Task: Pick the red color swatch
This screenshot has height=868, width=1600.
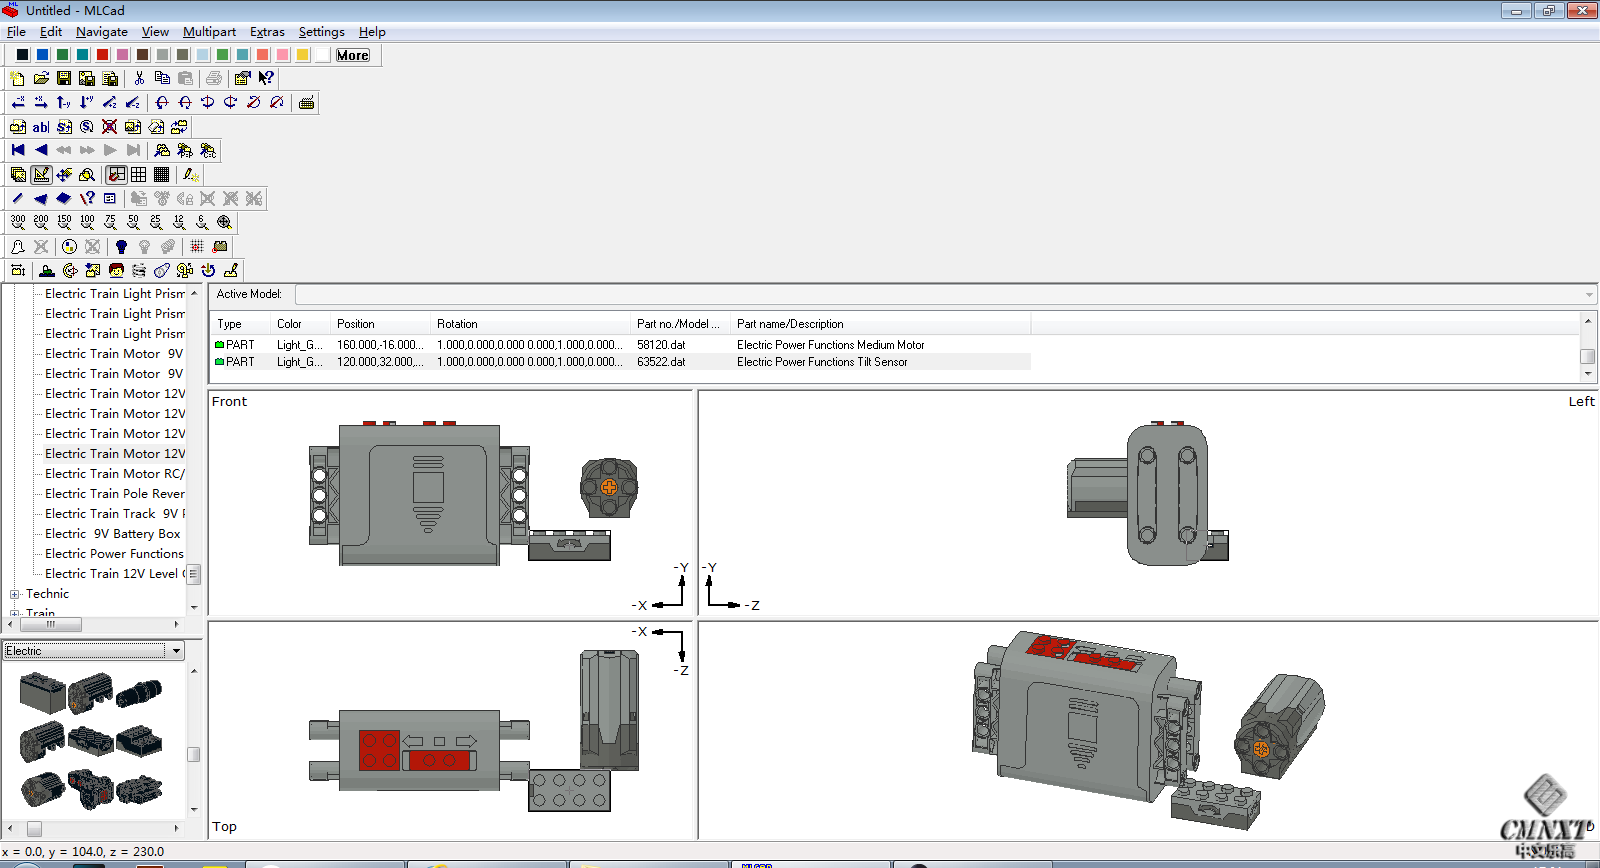Action: point(102,55)
